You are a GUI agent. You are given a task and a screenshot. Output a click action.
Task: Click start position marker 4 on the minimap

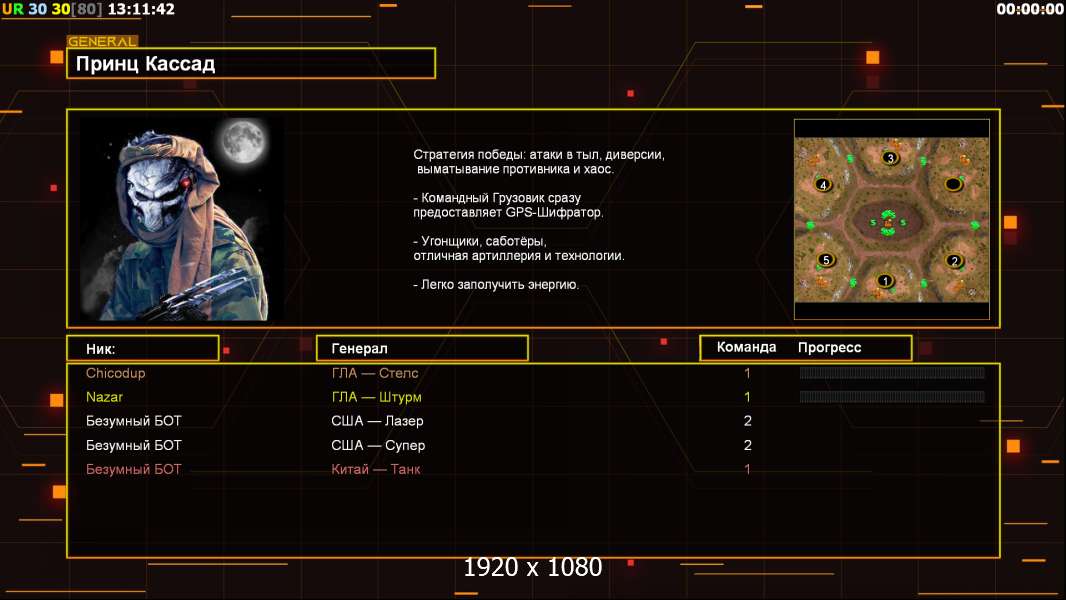coord(823,184)
